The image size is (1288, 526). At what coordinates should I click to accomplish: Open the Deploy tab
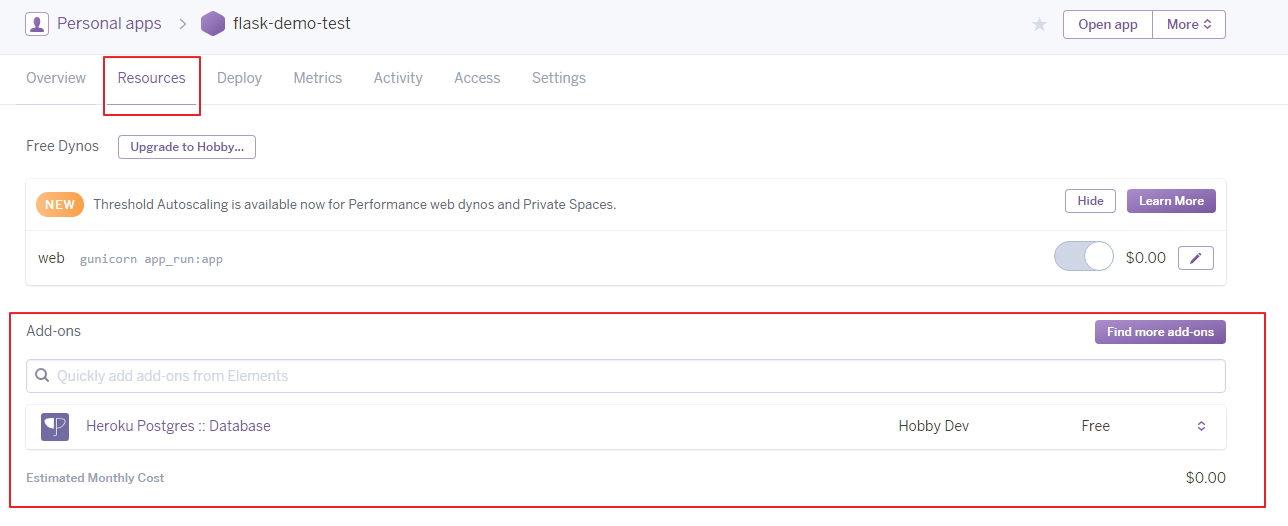tap(239, 78)
